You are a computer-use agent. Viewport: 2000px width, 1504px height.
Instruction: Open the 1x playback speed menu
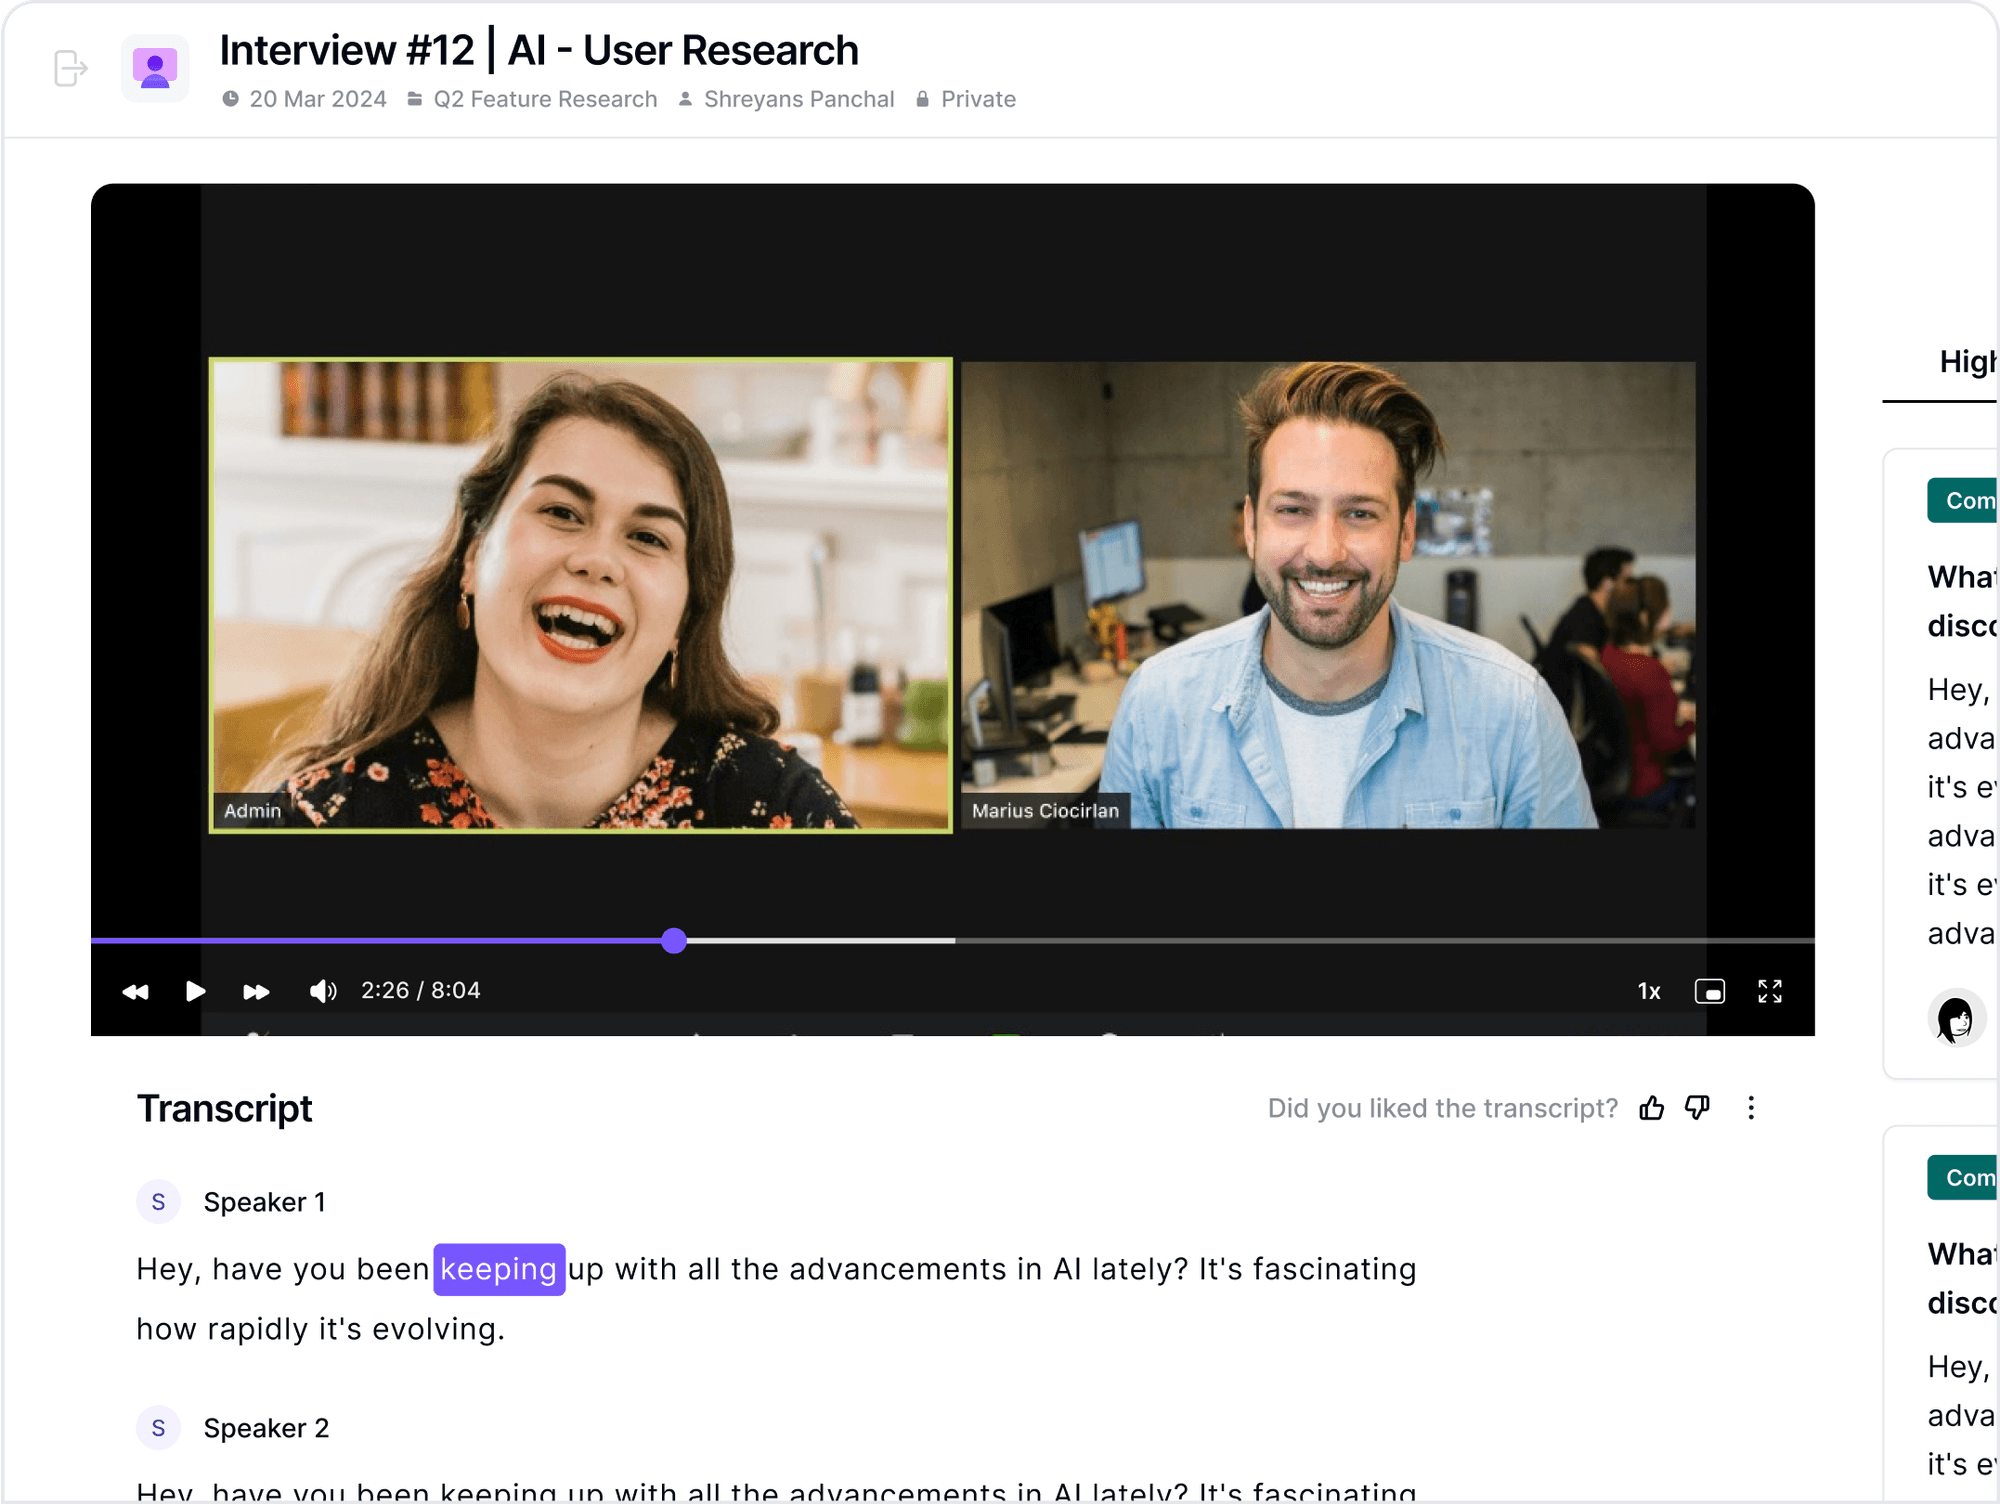click(1648, 991)
